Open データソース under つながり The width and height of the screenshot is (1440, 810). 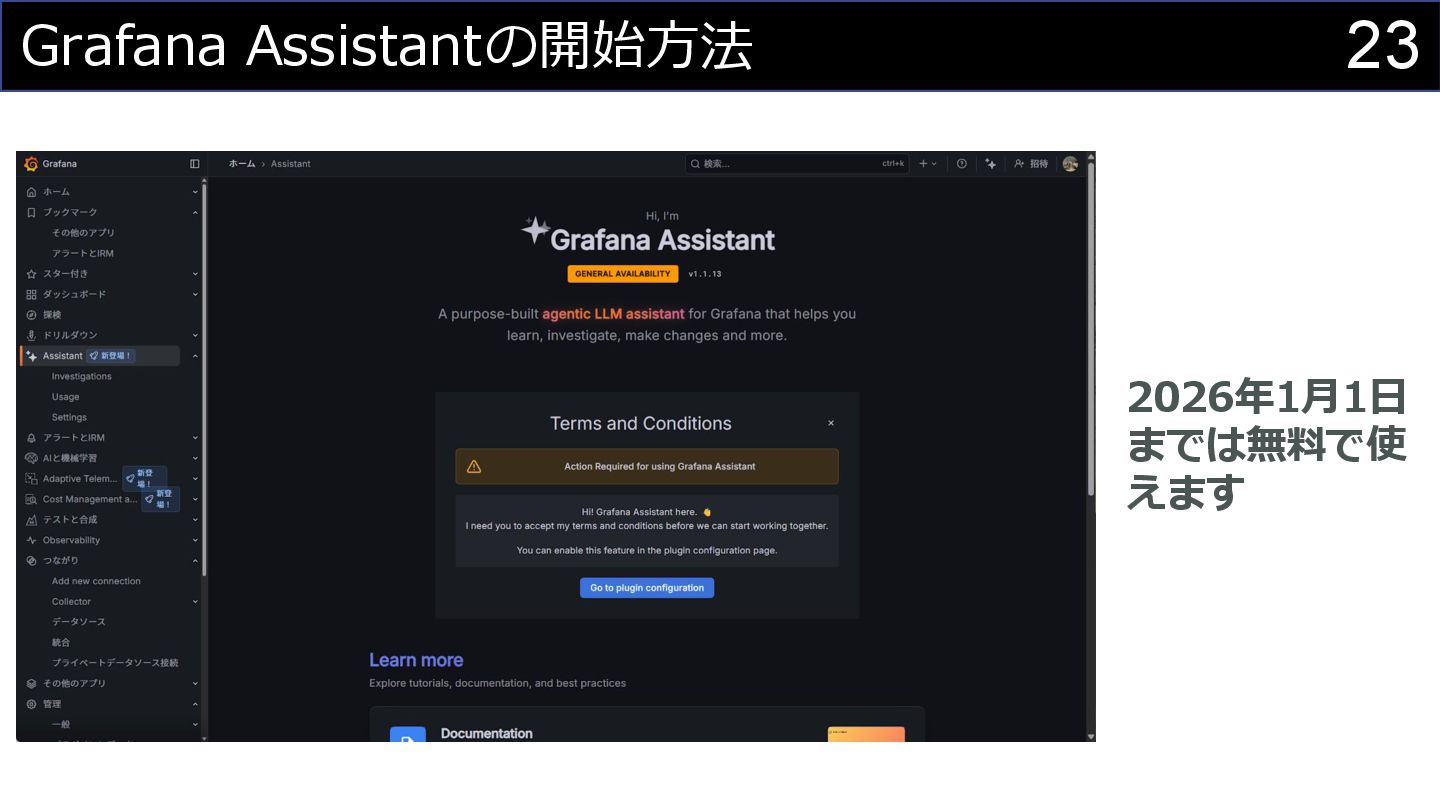pos(78,622)
